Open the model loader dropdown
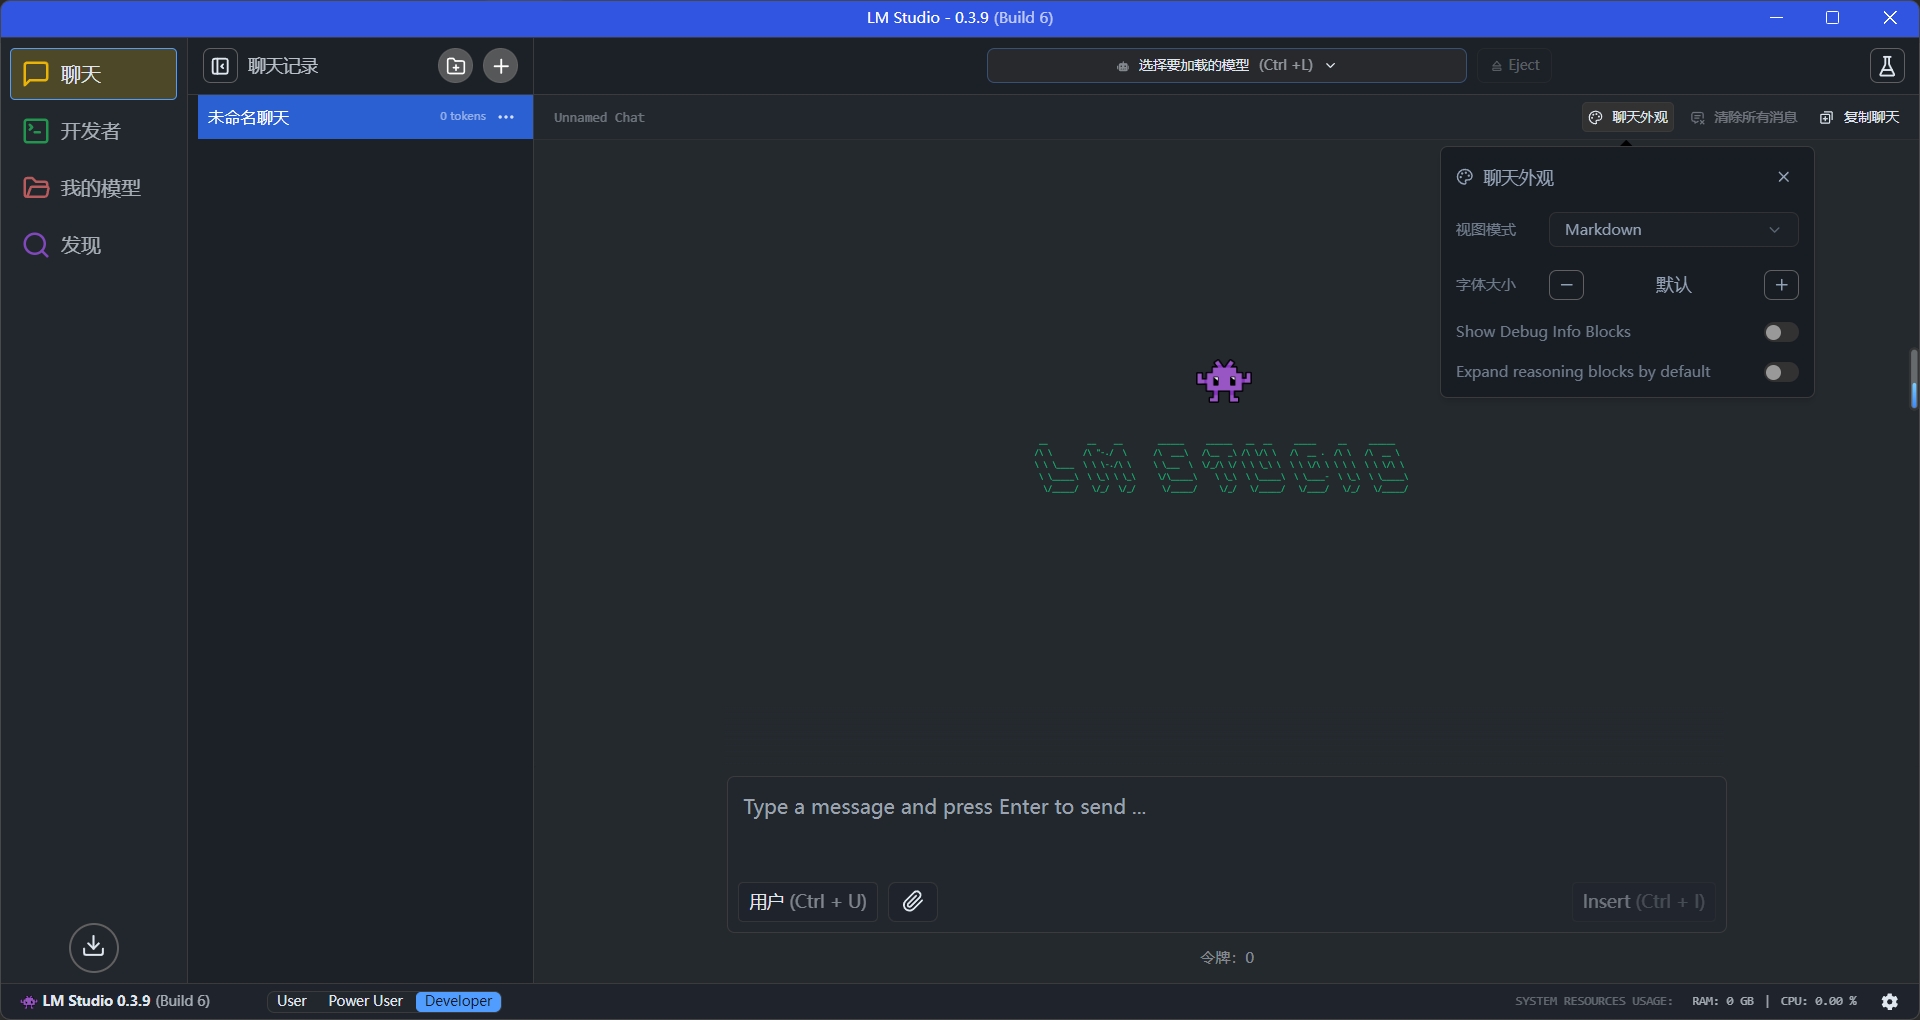Screen dimensions: 1920x1020 pyautogui.click(x=1226, y=65)
